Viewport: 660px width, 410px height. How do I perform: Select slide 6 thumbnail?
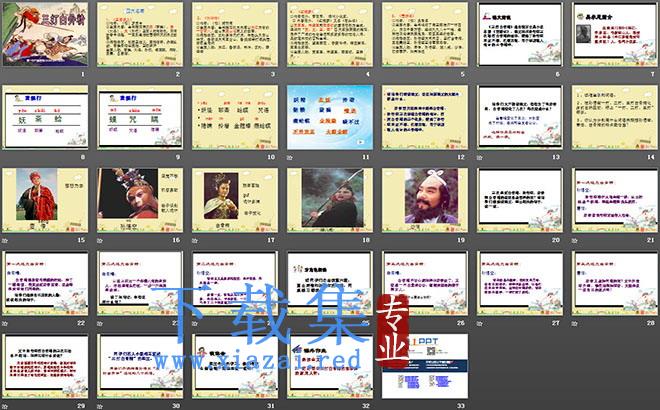point(520,34)
